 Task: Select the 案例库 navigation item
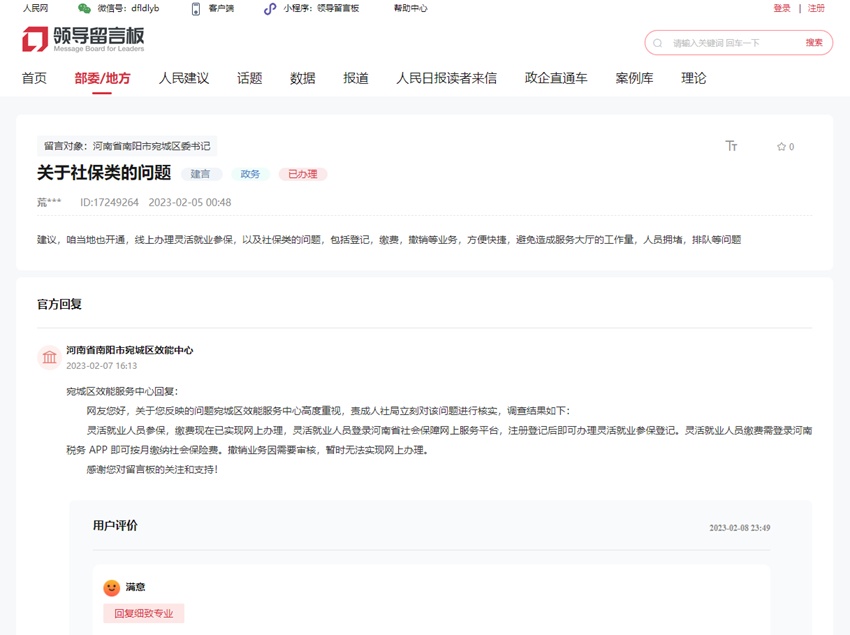point(634,78)
